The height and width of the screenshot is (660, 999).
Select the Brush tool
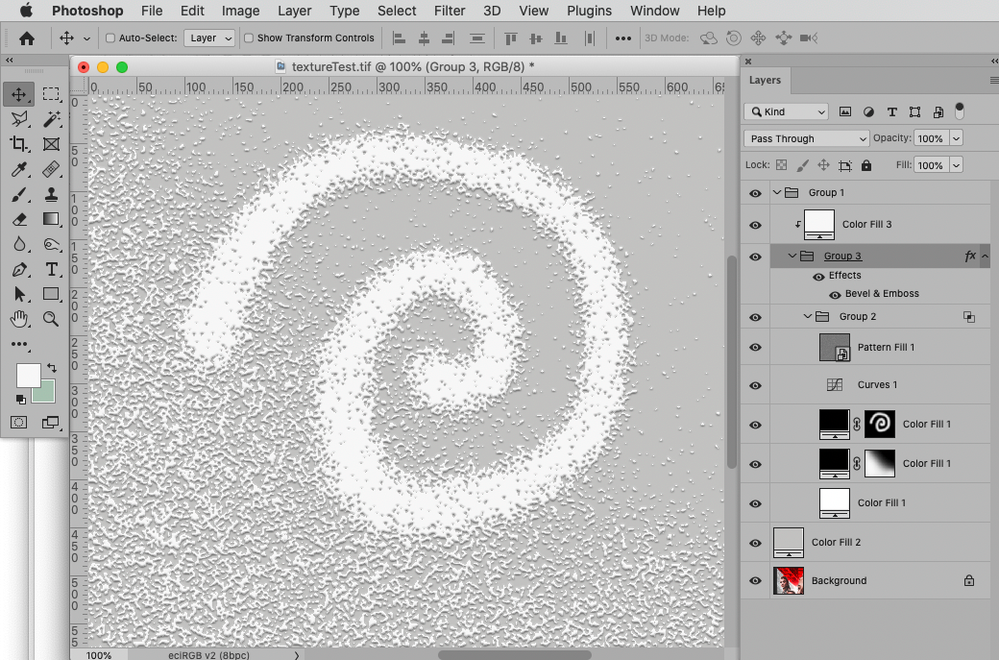19,194
